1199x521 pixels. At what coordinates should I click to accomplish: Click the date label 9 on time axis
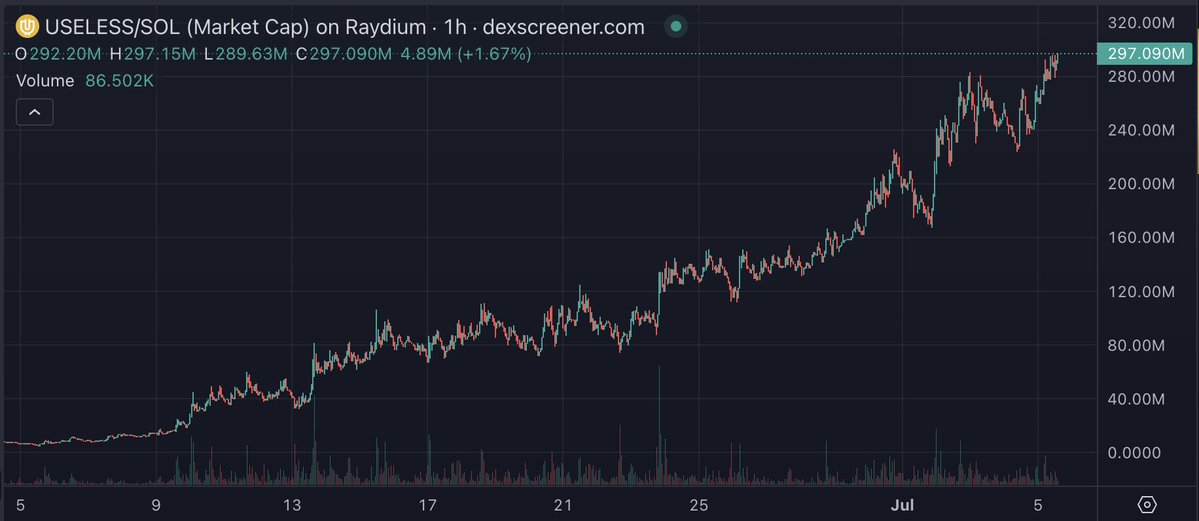point(156,505)
